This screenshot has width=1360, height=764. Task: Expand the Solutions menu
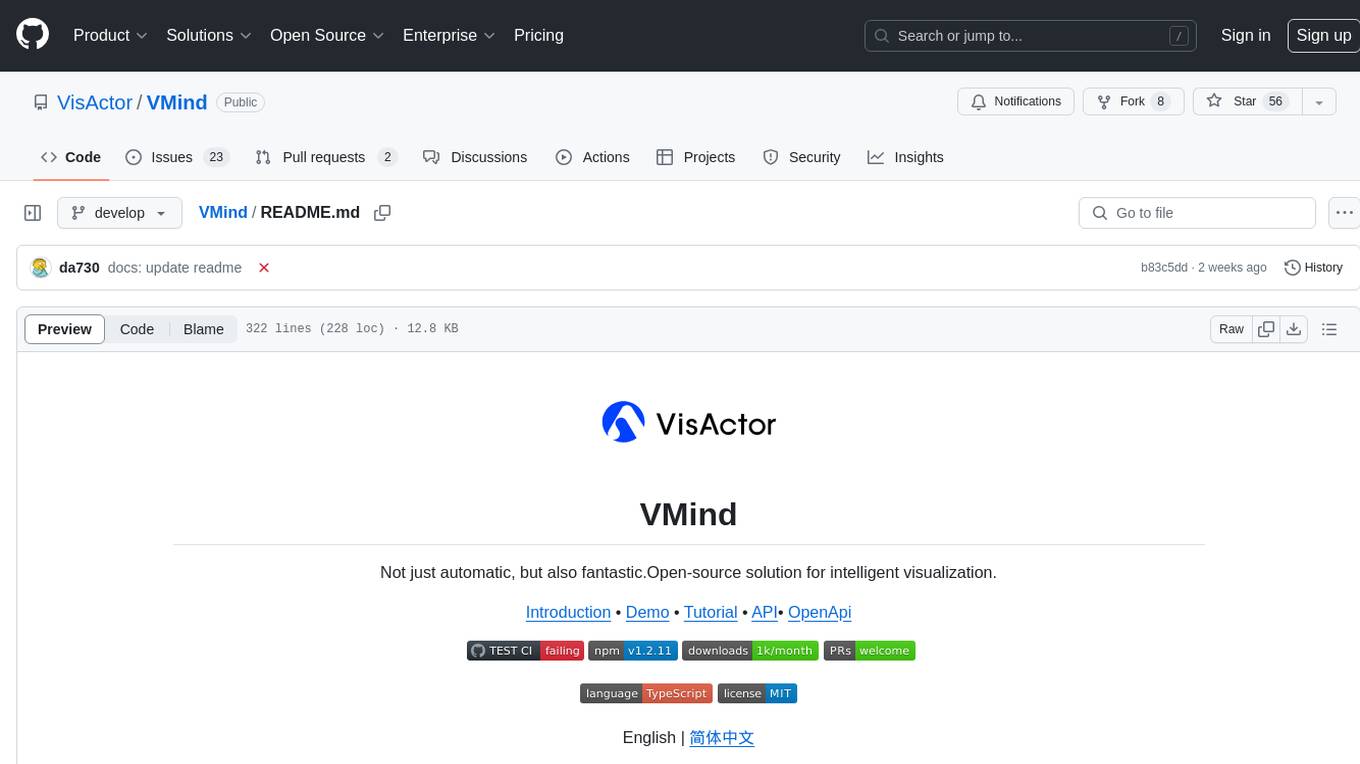[x=209, y=35]
